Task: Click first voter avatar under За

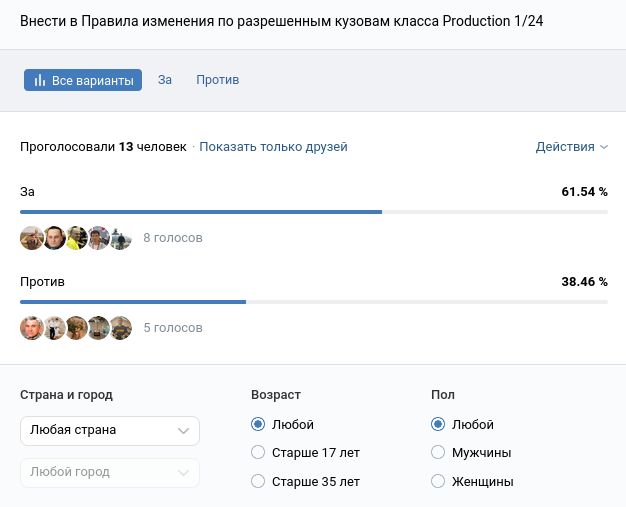Action: 32,238
